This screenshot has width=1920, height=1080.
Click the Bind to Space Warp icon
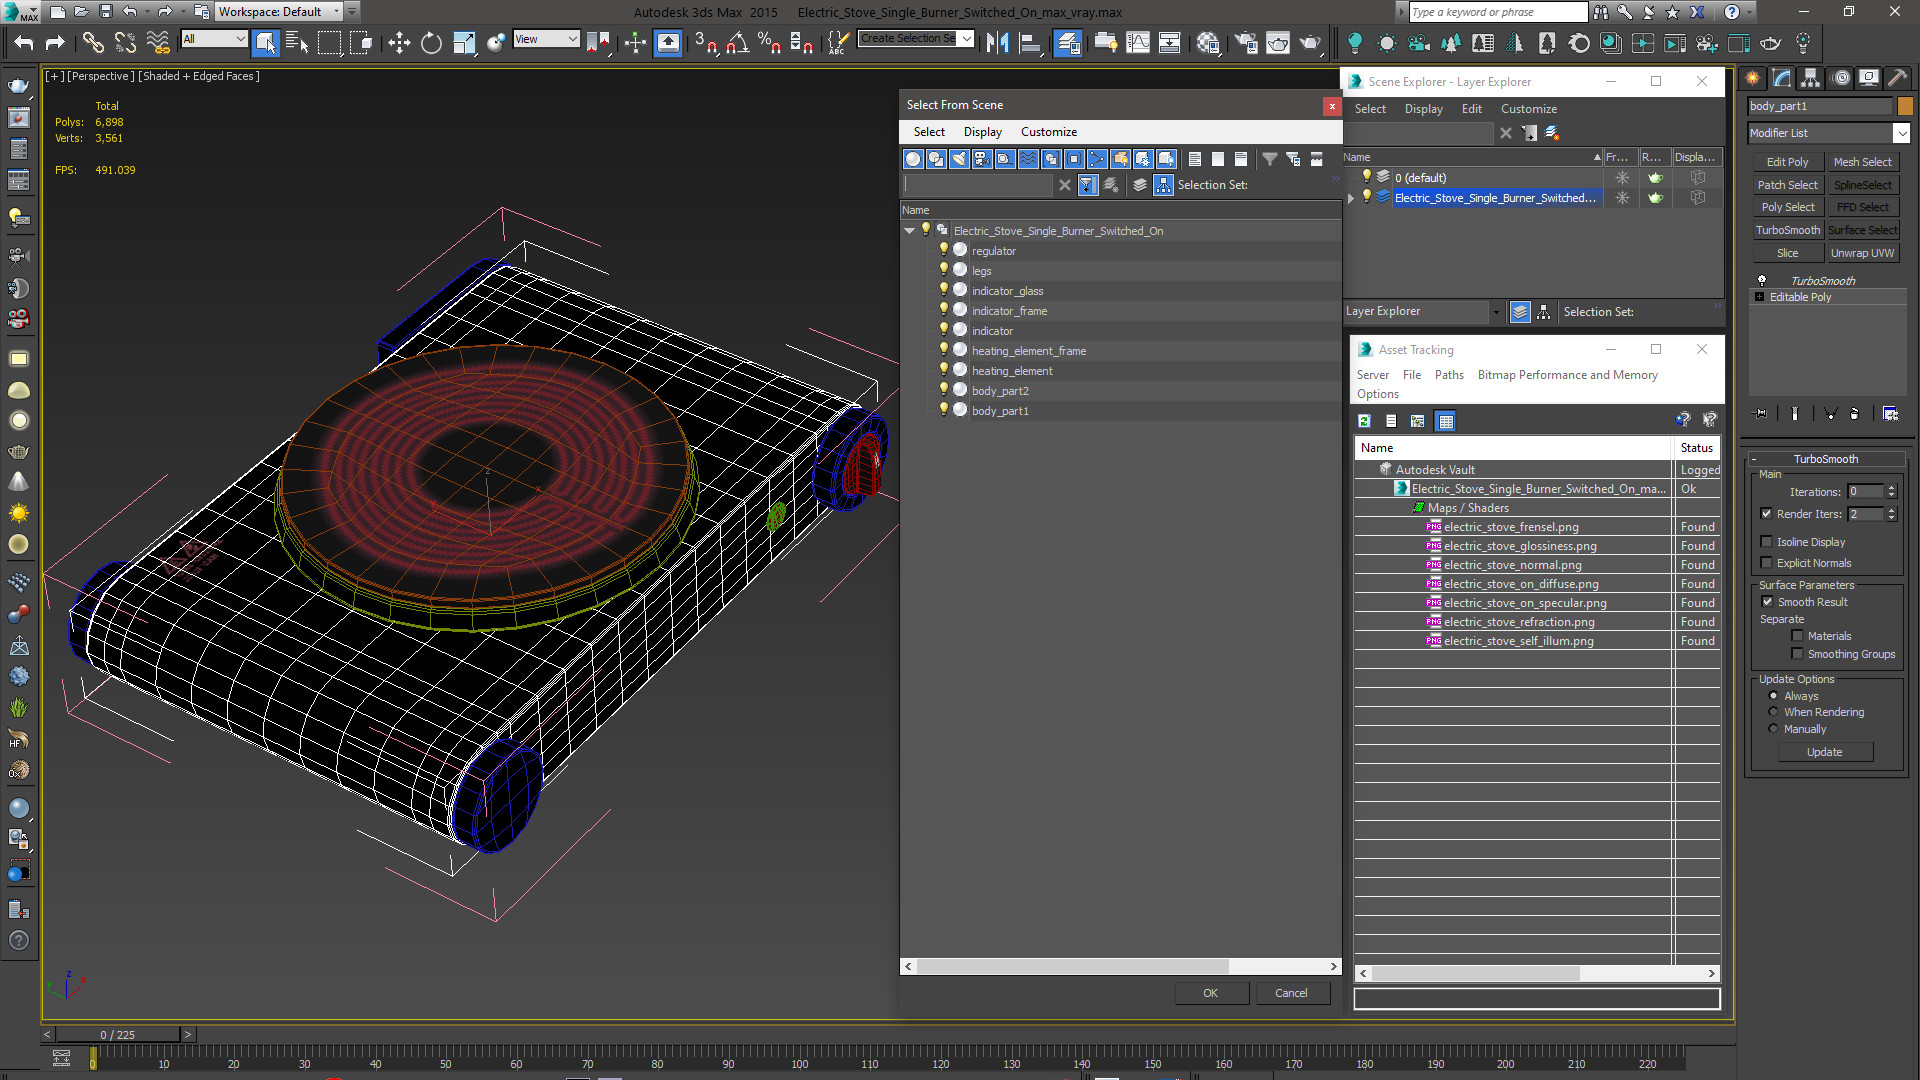pyautogui.click(x=157, y=42)
